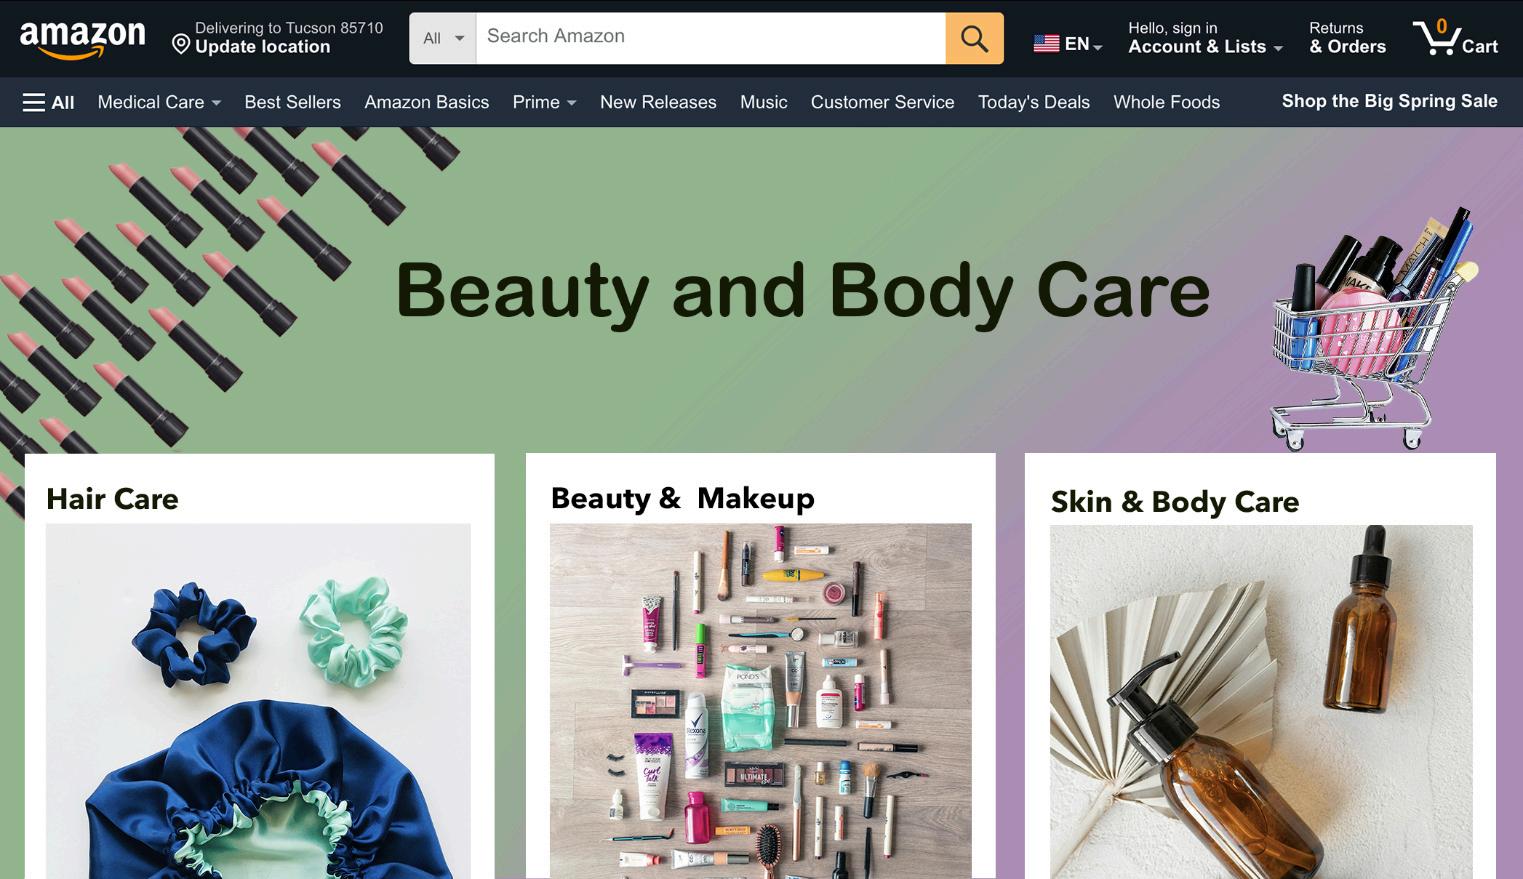Open the Skin & Body Care thumbnail

click(1261, 702)
